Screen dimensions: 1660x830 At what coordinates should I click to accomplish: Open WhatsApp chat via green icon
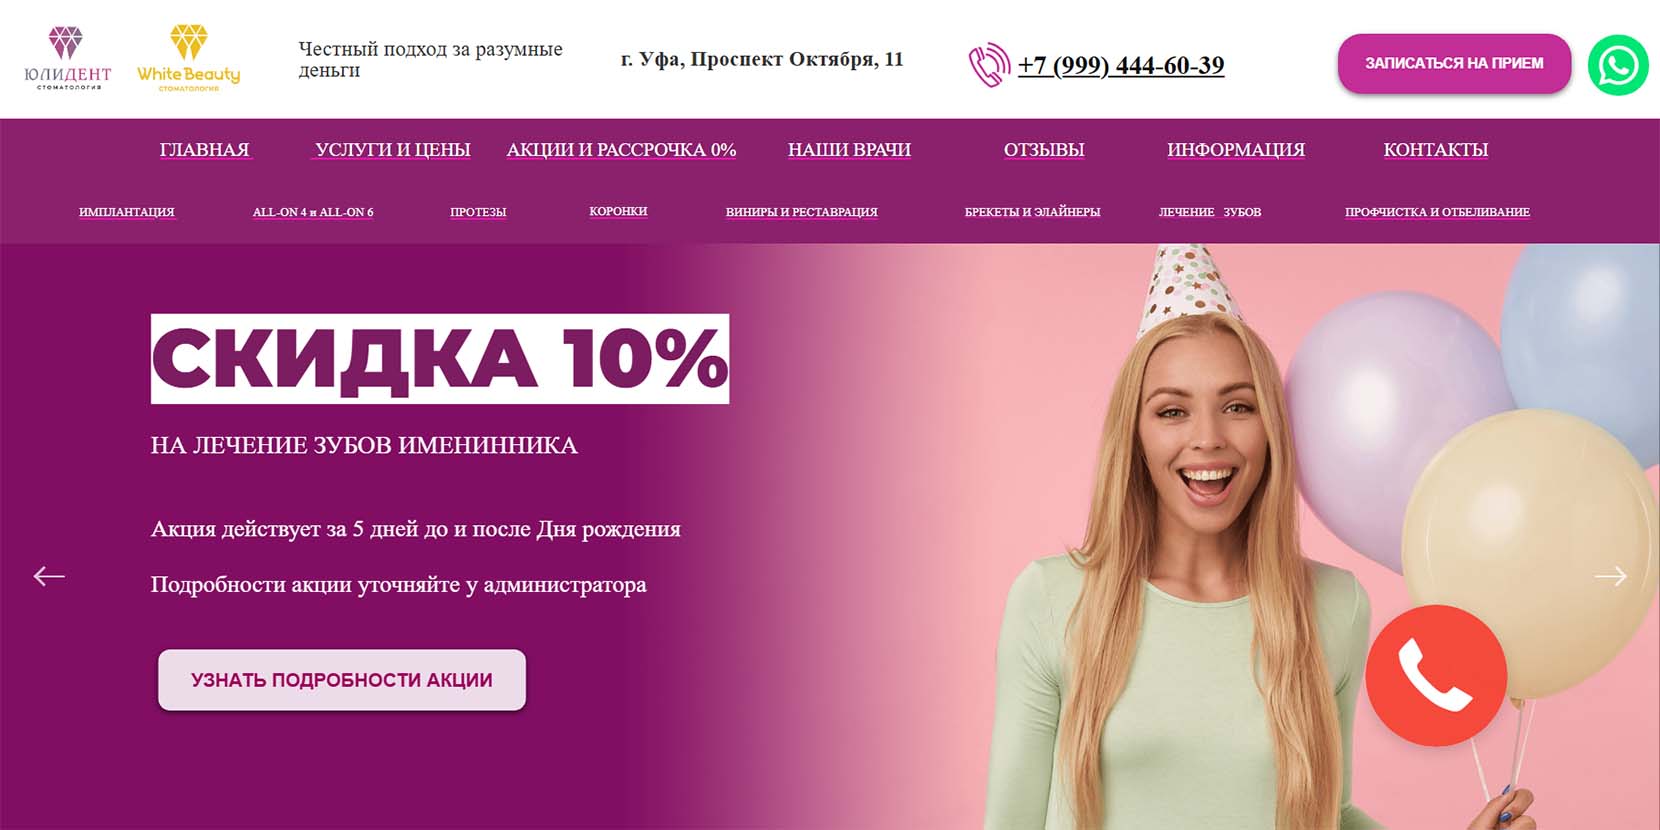coord(1618,66)
